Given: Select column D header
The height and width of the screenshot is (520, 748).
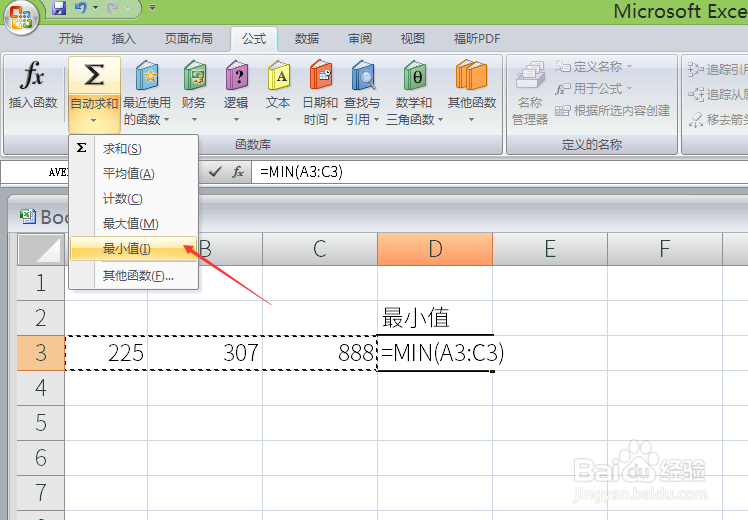Looking at the screenshot, I should click(435, 249).
